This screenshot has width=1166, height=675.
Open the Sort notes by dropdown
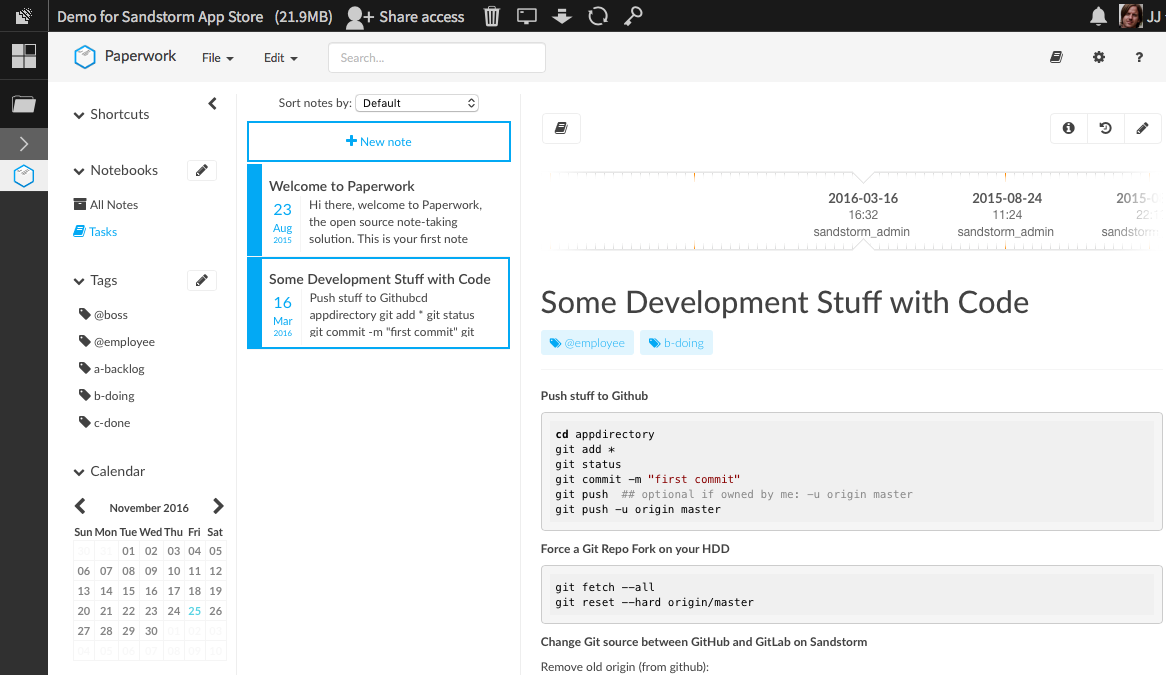coord(417,103)
